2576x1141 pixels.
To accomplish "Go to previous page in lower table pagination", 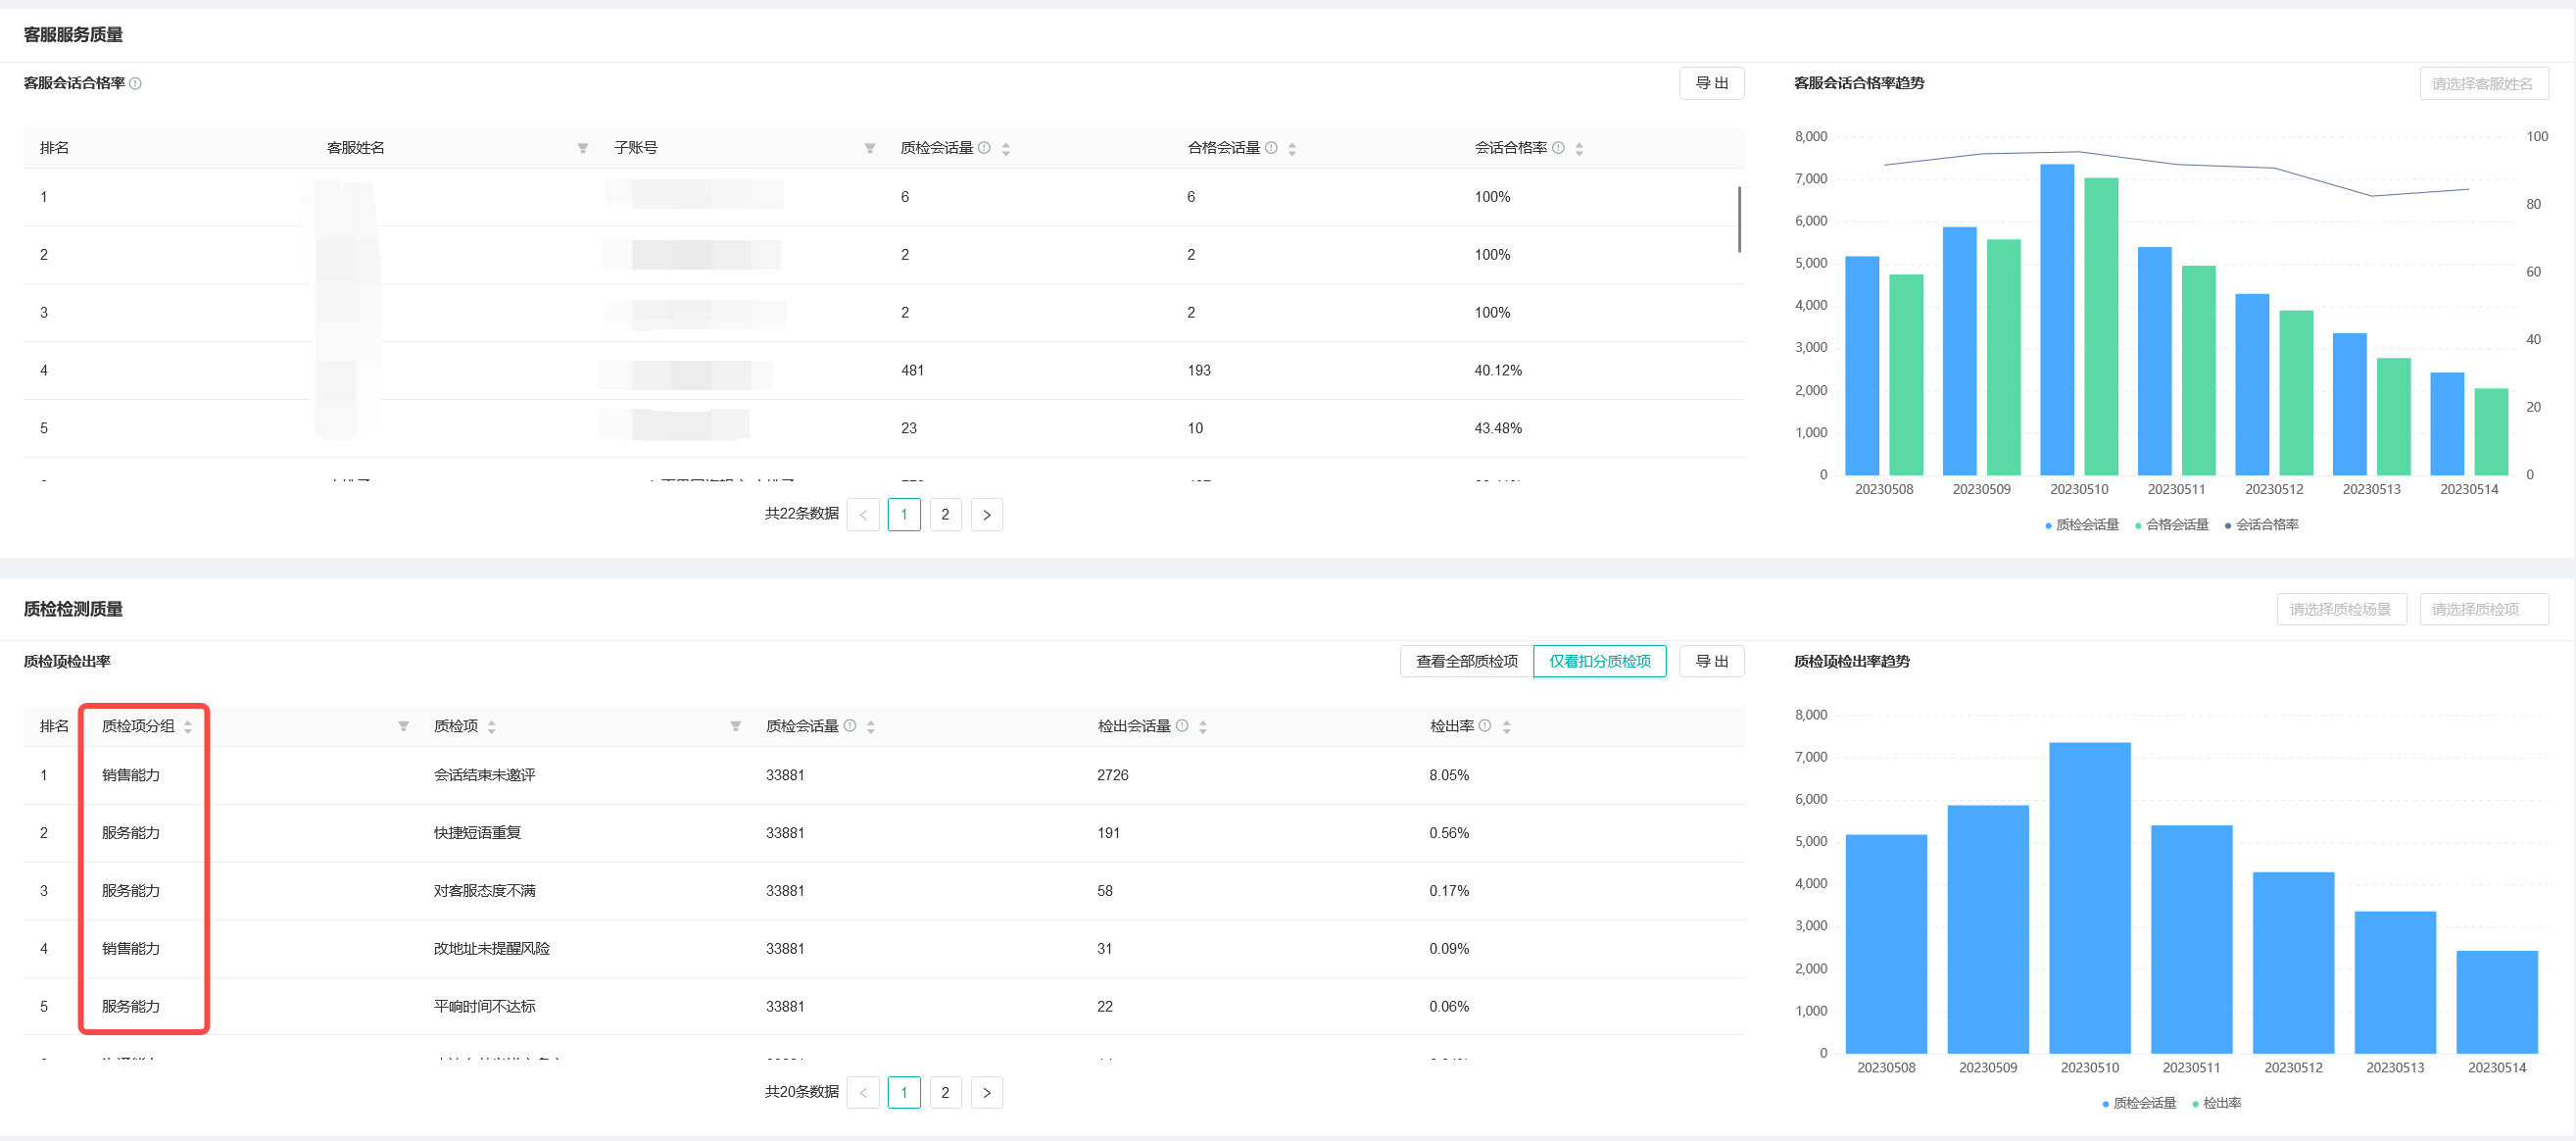I will [863, 1093].
